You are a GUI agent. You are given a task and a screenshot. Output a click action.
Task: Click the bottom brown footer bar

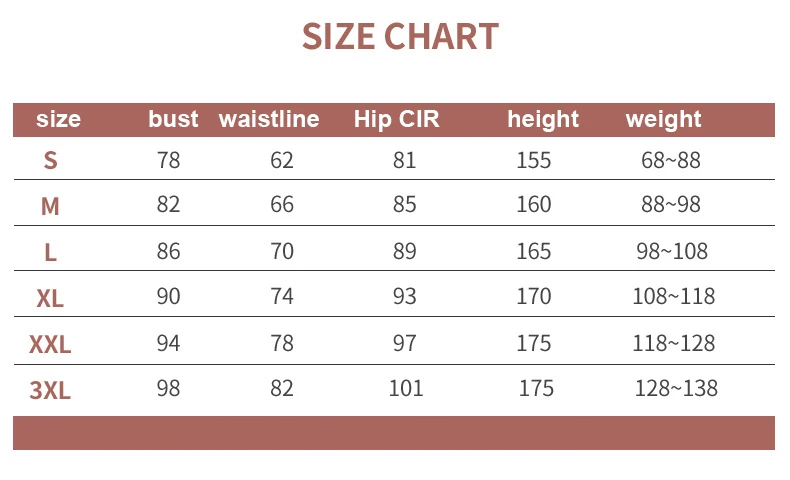point(394,433)
